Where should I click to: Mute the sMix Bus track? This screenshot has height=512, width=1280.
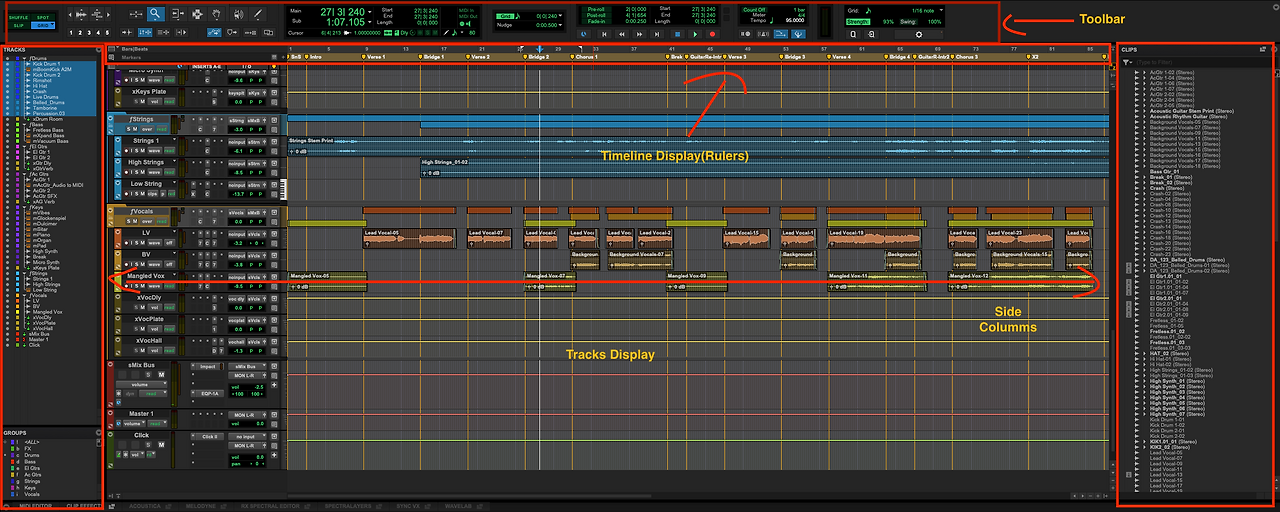(x=161, y=374)
